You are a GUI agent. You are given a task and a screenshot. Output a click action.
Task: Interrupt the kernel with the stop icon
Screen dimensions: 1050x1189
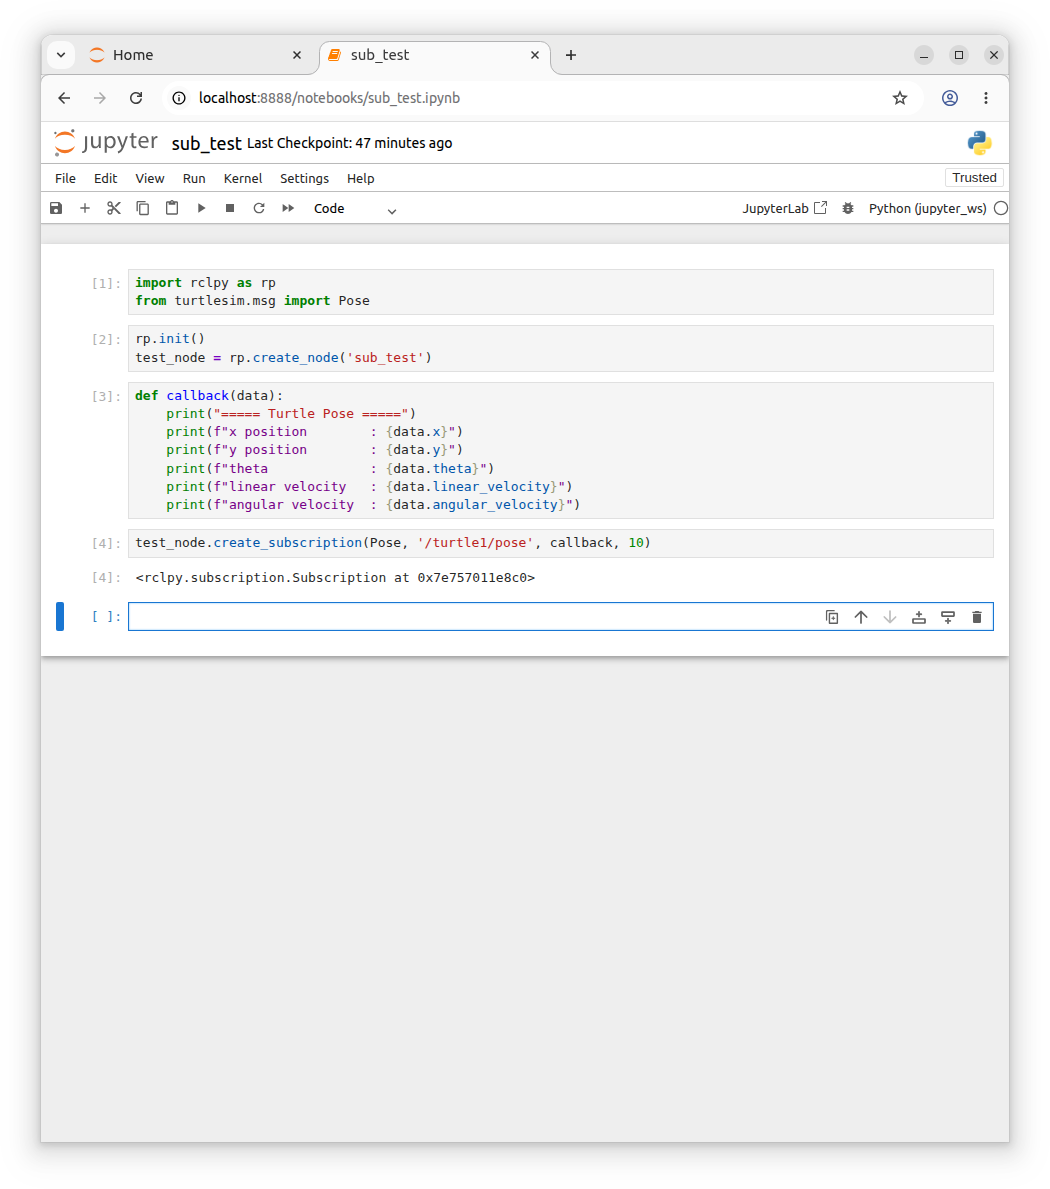point(230,208)
